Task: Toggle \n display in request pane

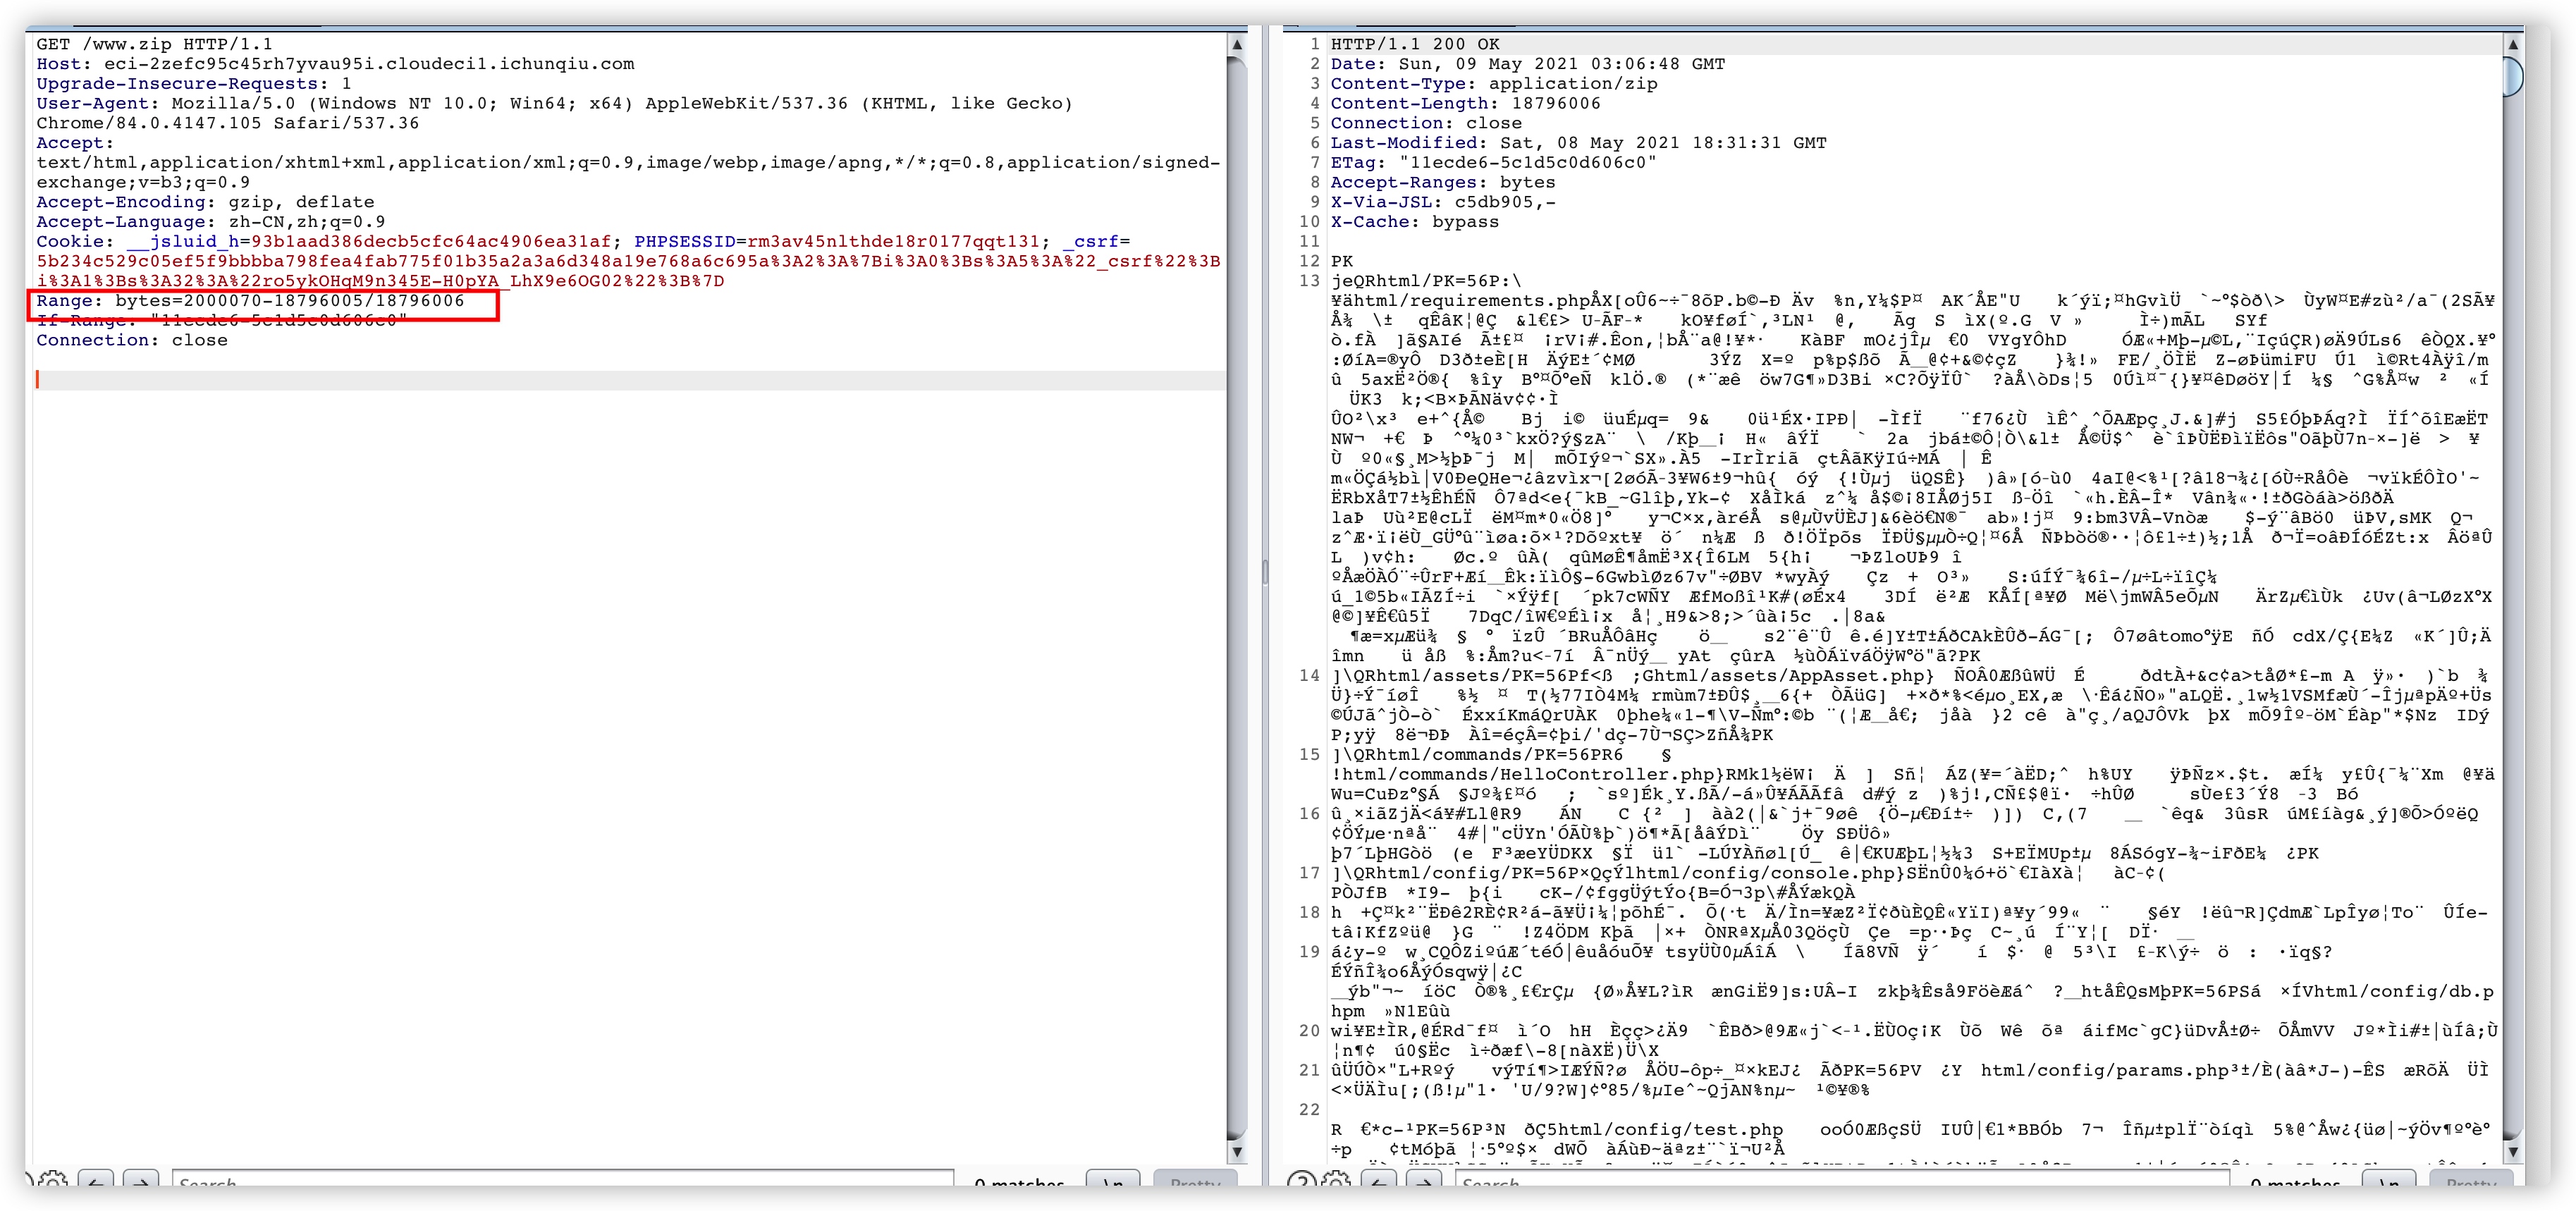Action: click(x=1112, y=1182)
